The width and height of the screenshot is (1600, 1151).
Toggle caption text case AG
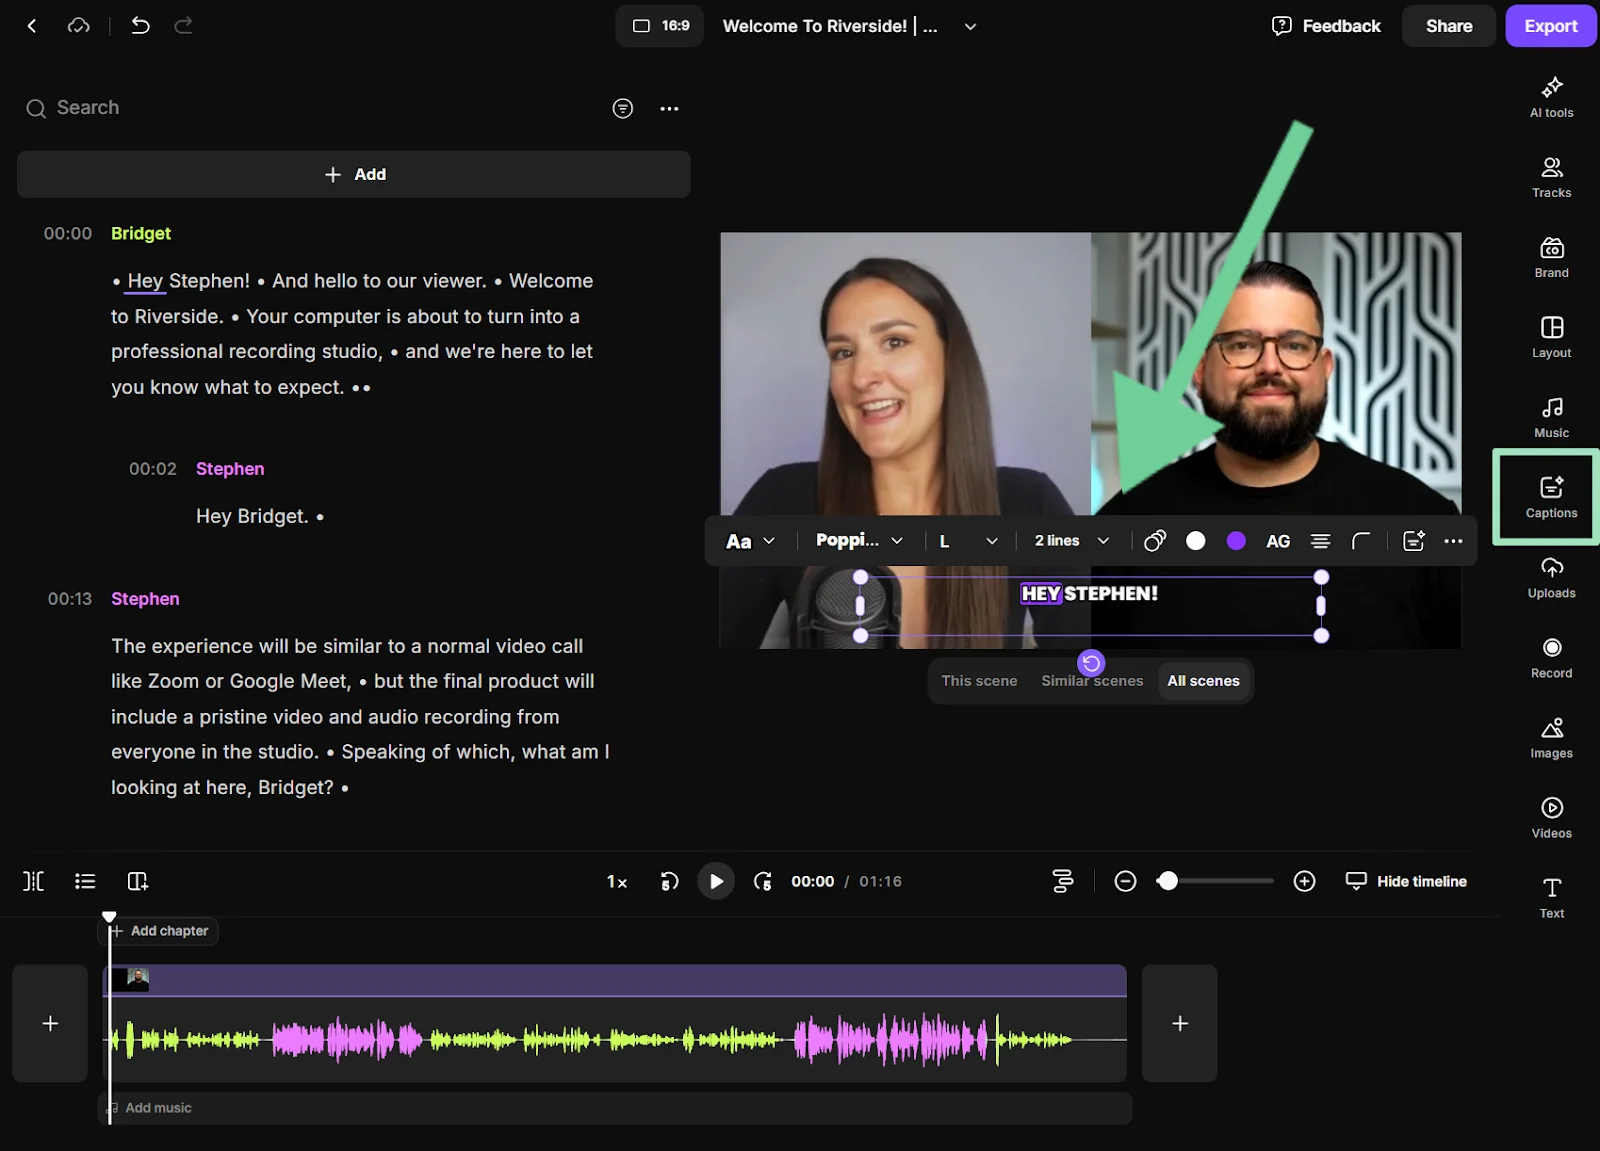point(1278,541)
